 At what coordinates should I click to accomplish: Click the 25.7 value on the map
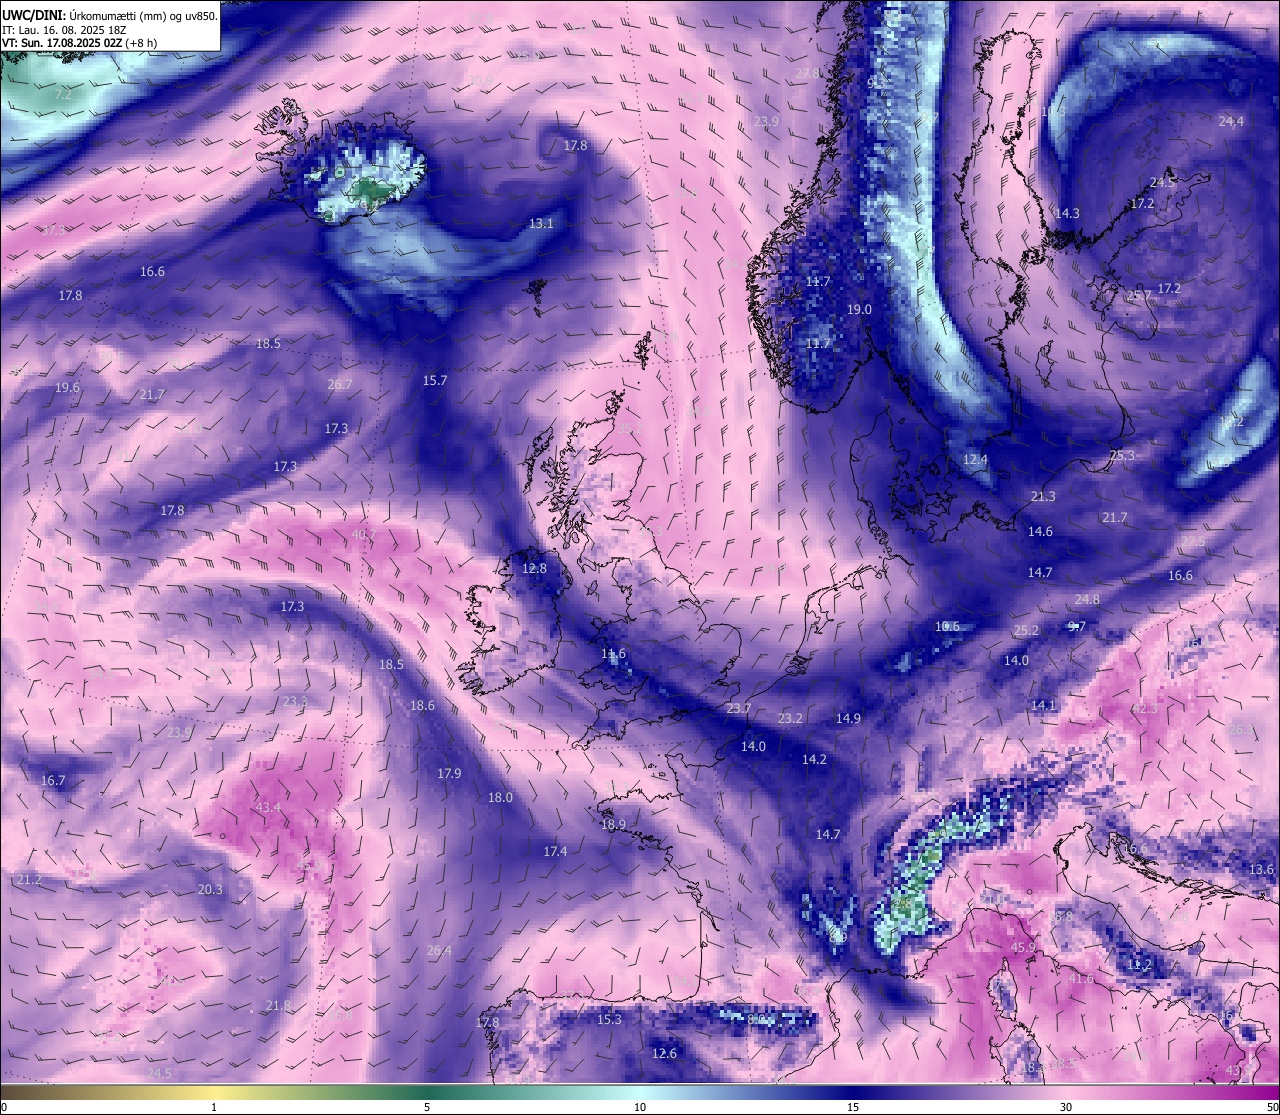[1139, 296]
